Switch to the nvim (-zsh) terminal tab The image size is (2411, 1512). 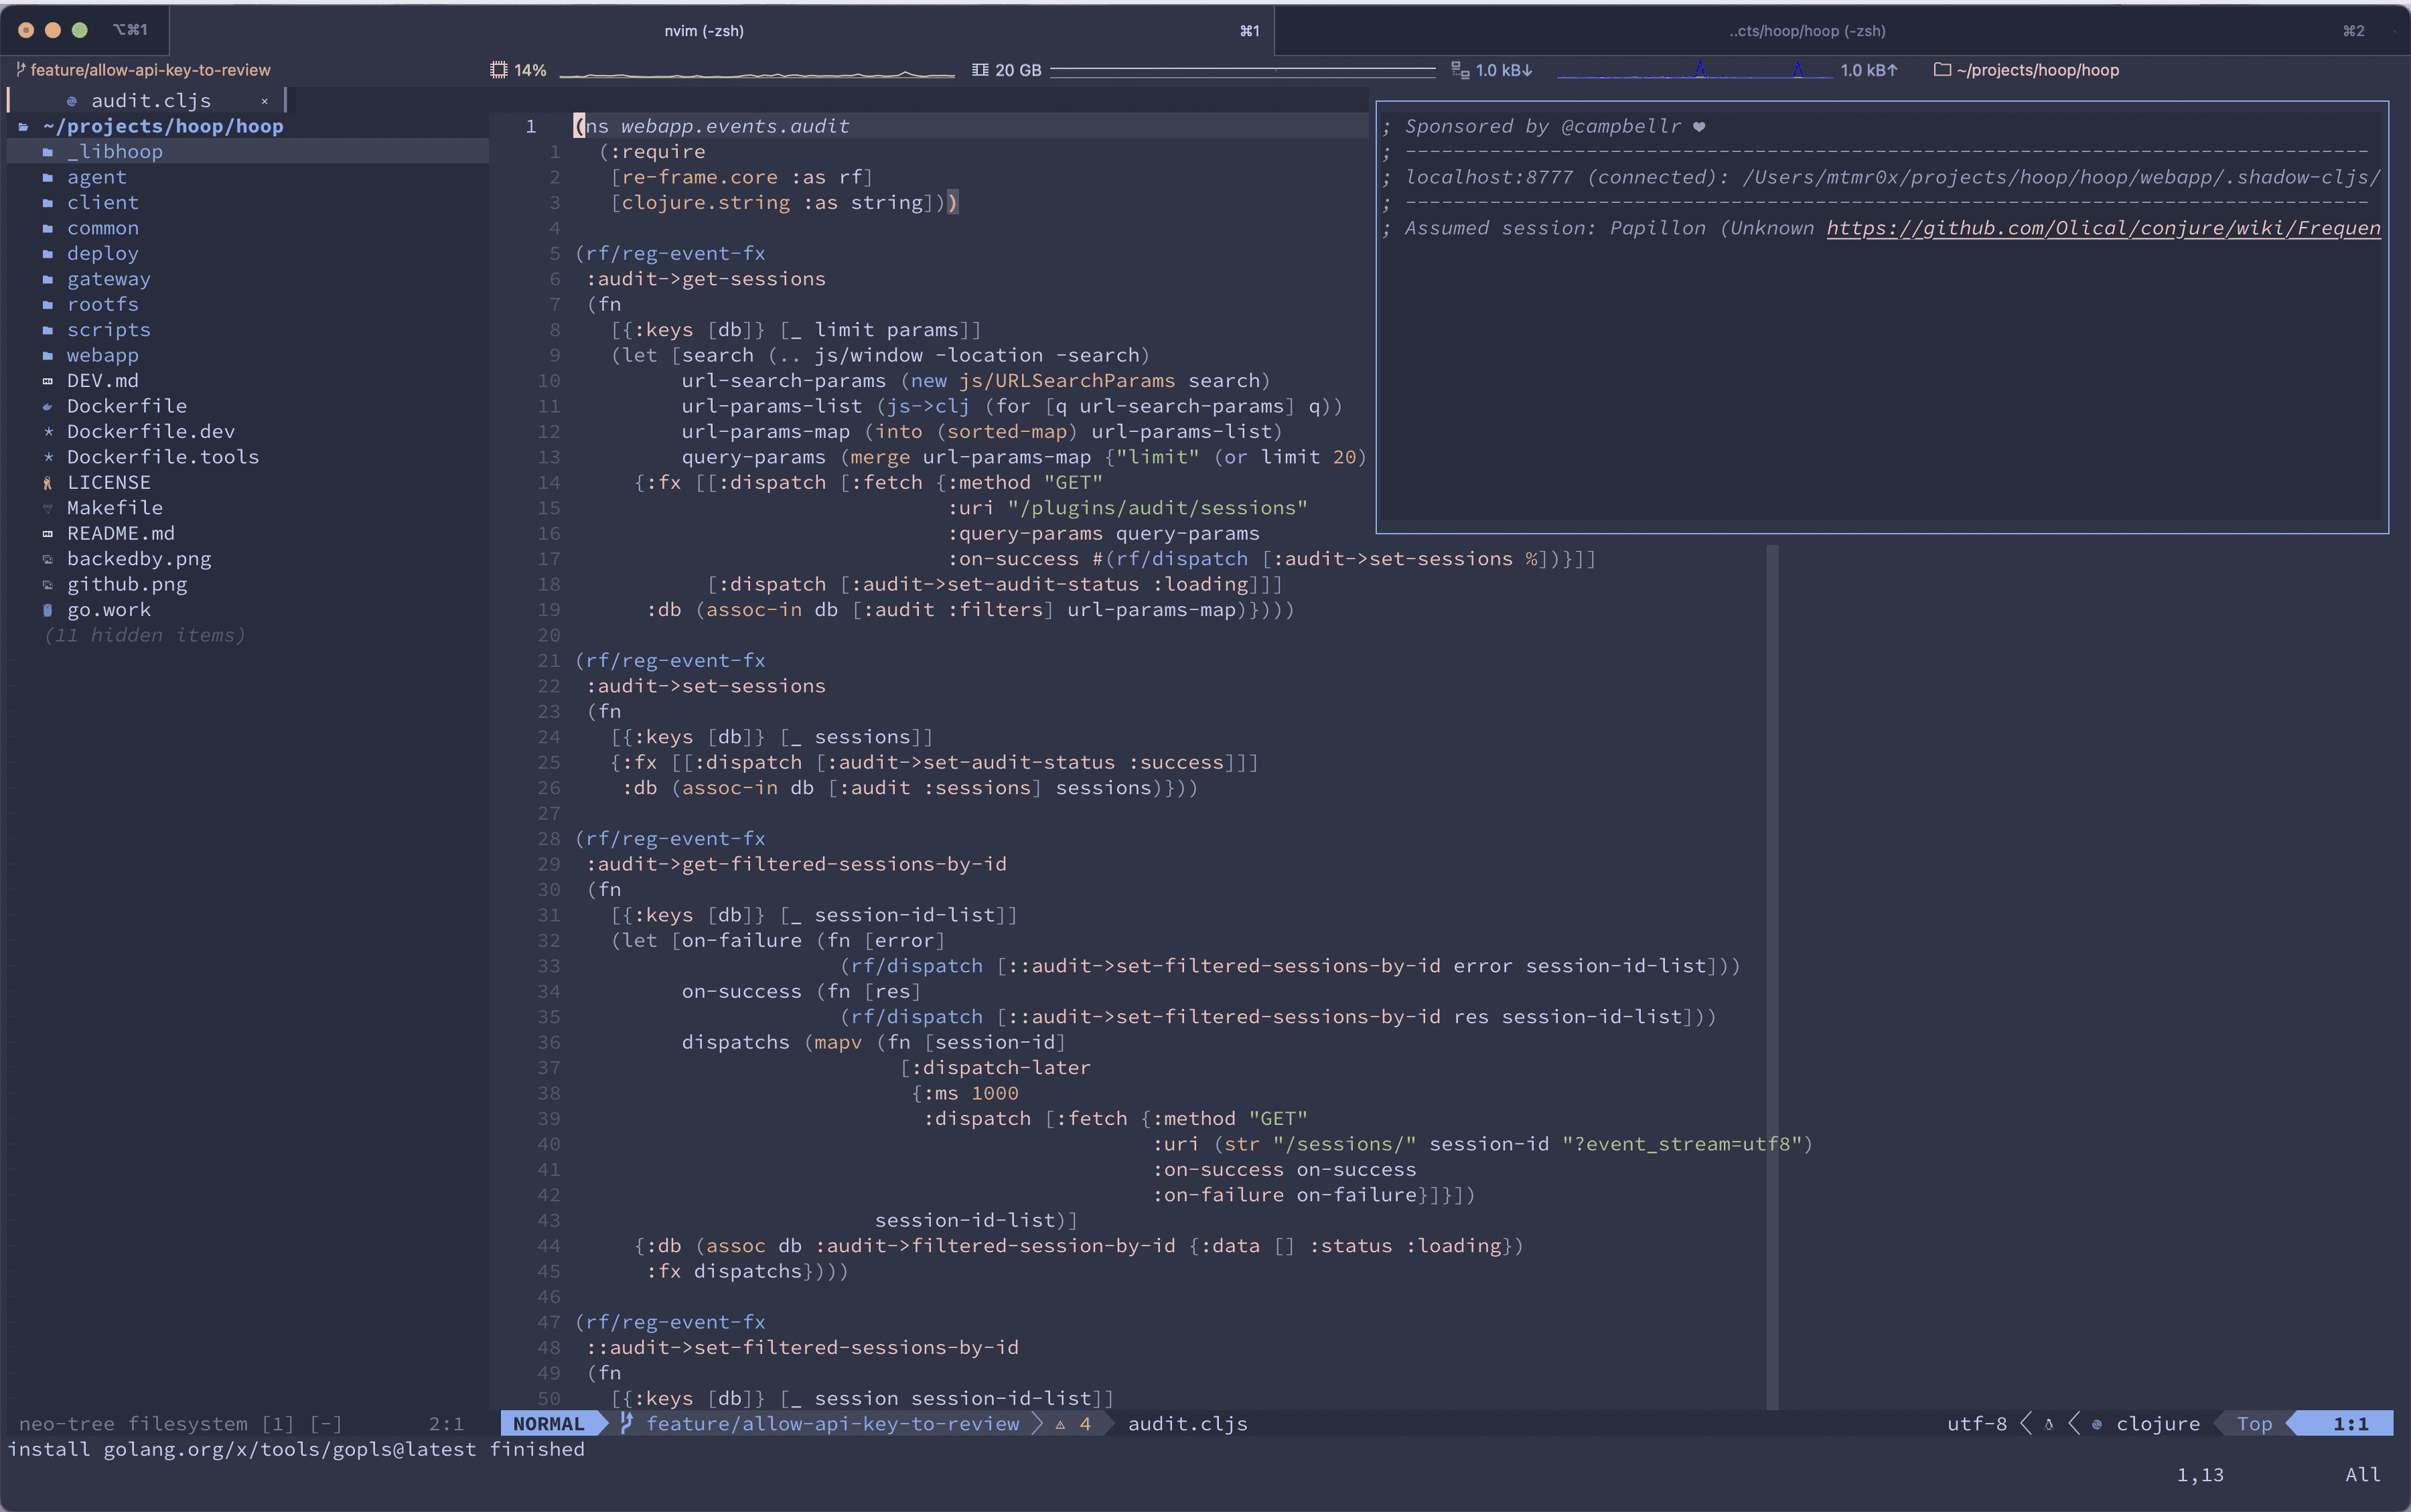[704, 31]
